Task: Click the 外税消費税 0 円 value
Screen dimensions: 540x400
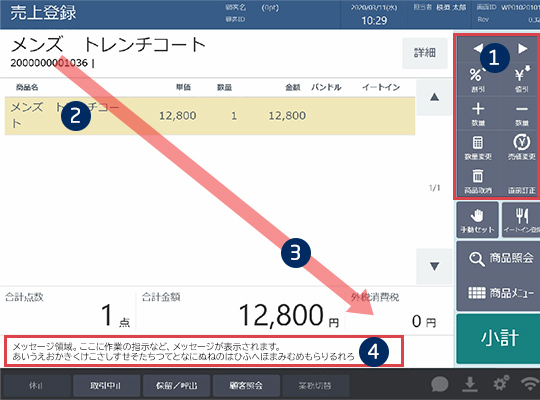Action: (x=424, y=321)
